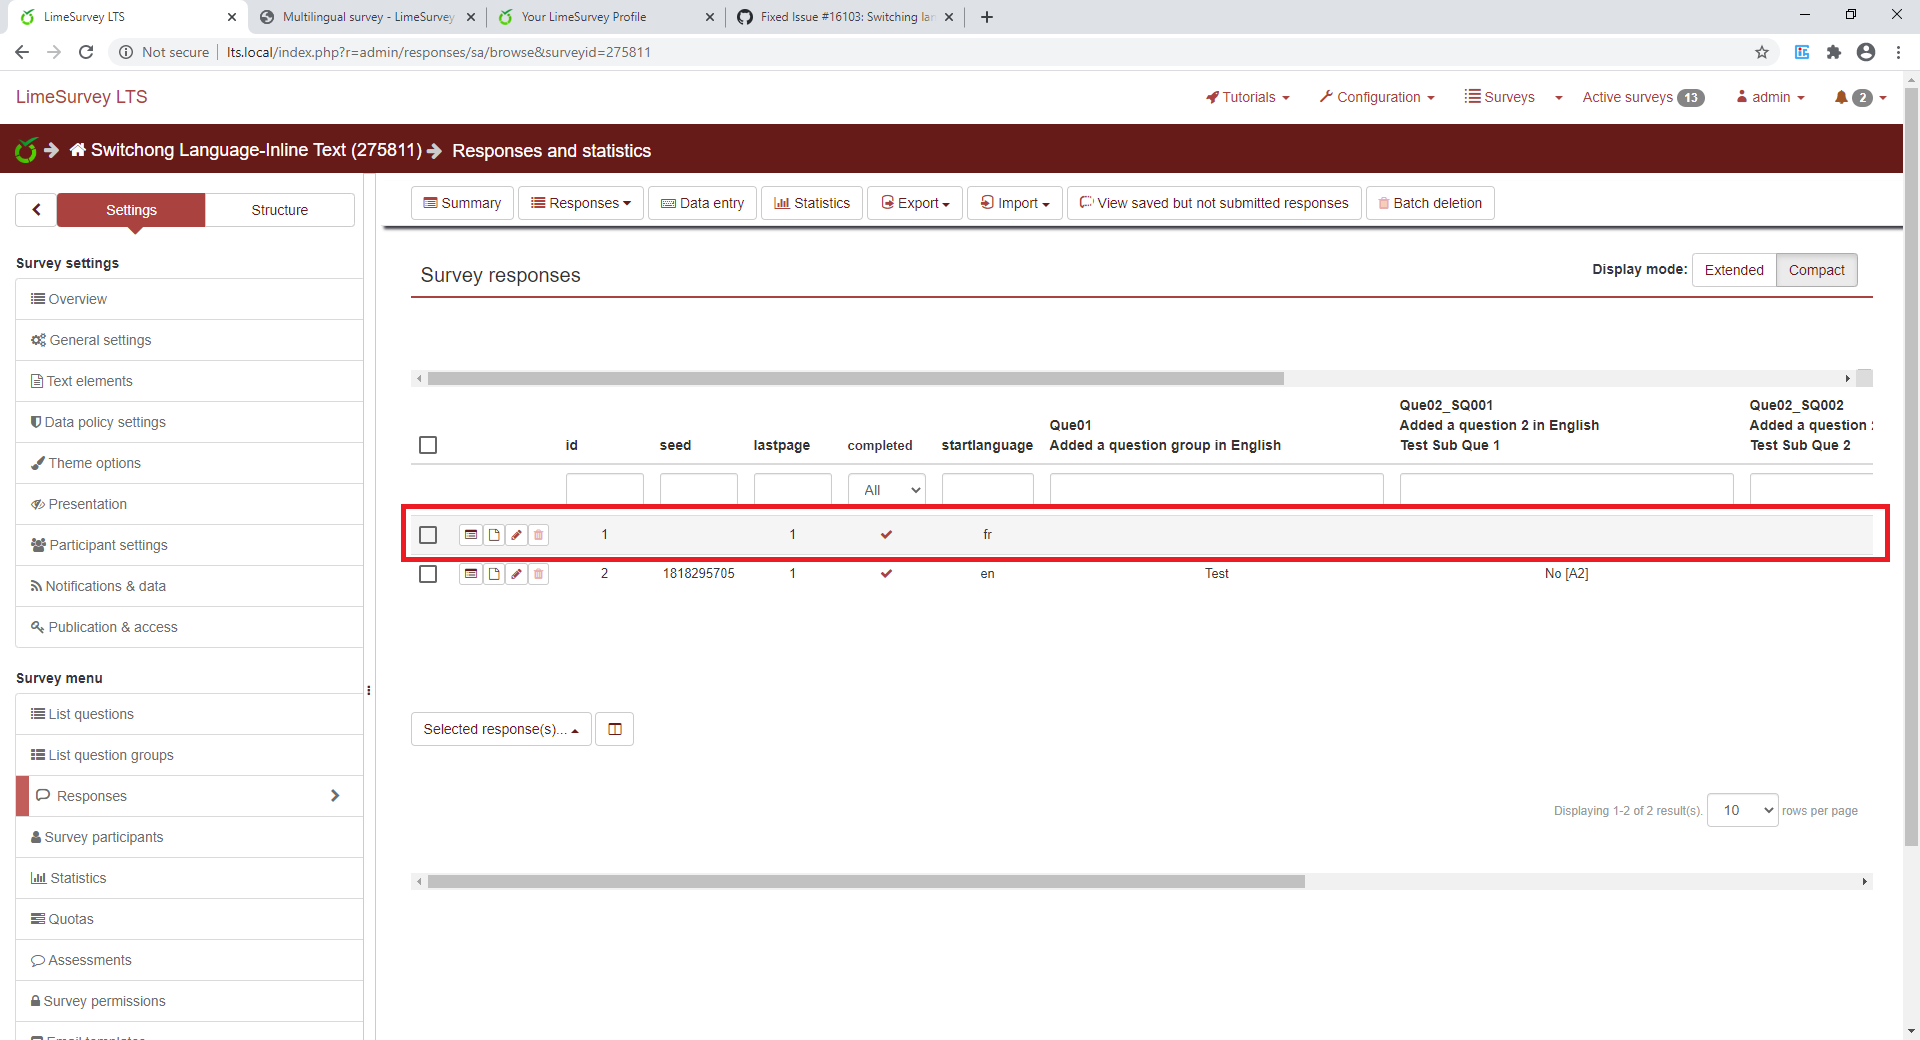Tick the checkbox for response id 1
This screenshot has height=1040, width=1920.
coord(428,535)
